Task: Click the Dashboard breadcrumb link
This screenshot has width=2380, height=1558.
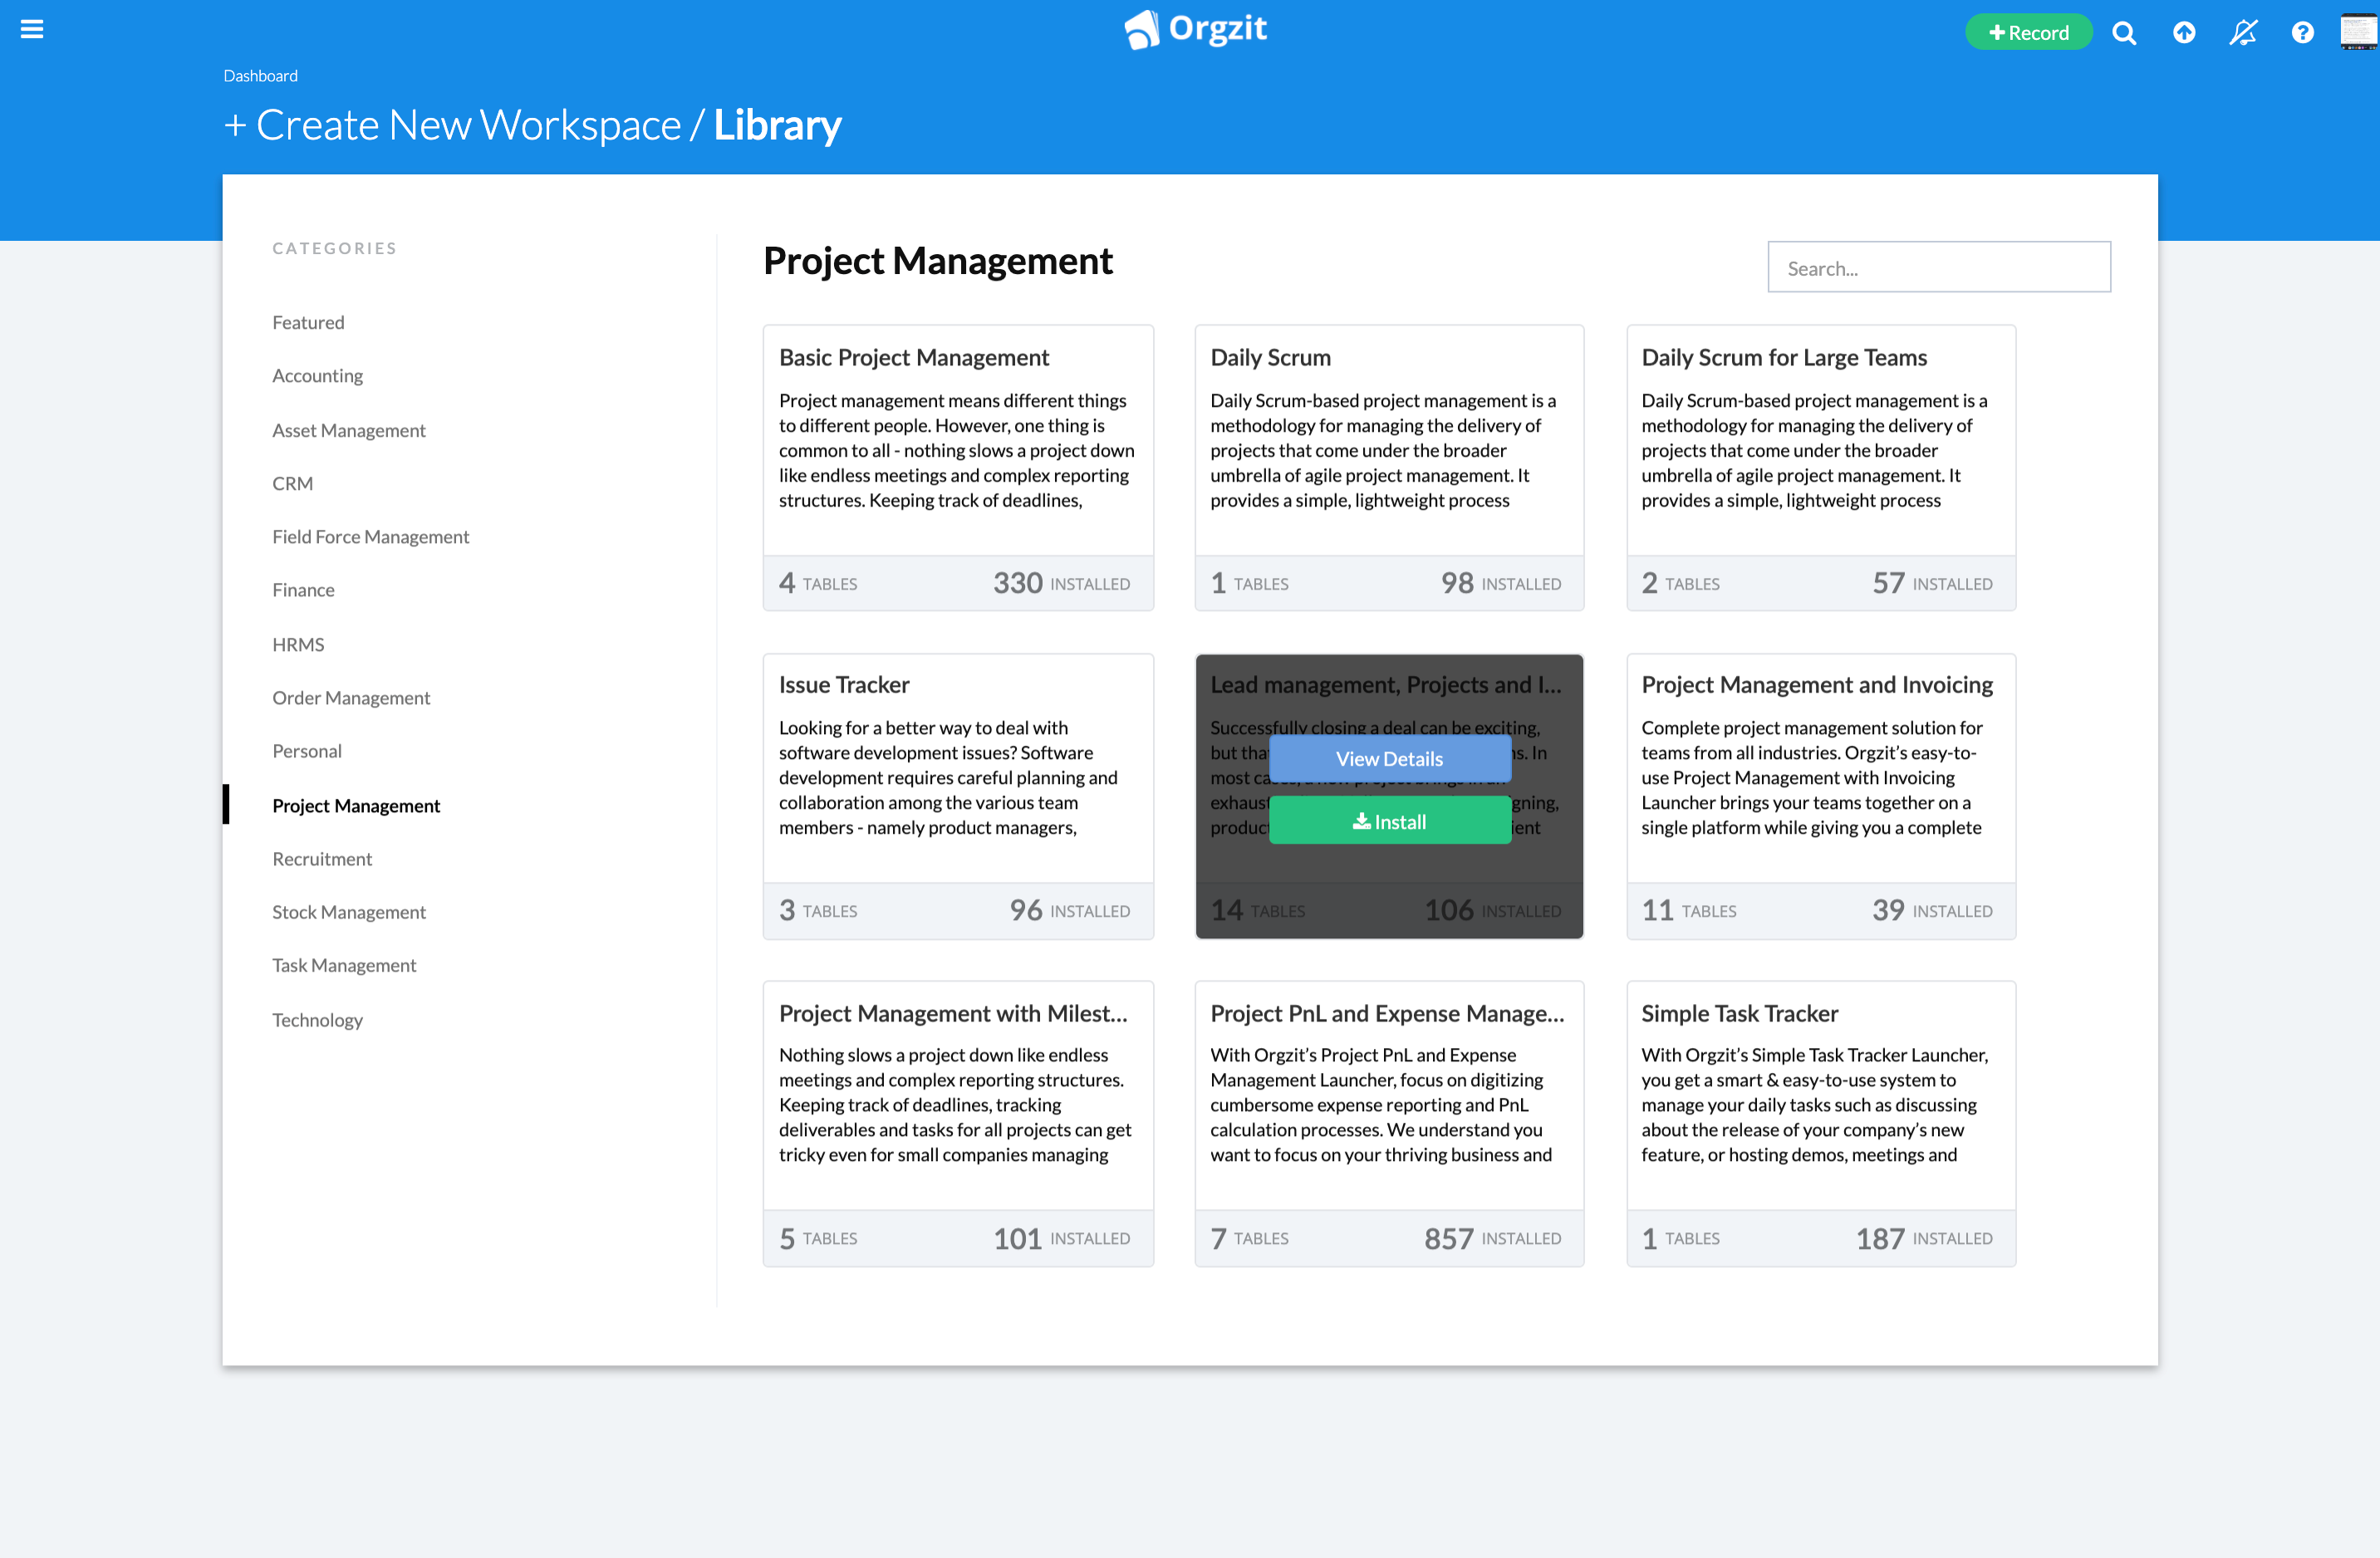Action: click(260, 76)
